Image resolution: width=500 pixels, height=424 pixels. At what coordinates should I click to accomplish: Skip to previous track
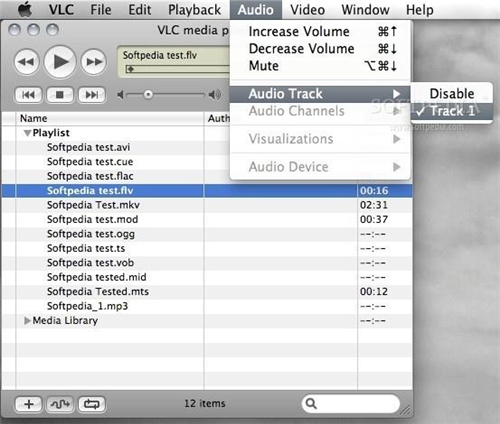click(x=28, y=95)
